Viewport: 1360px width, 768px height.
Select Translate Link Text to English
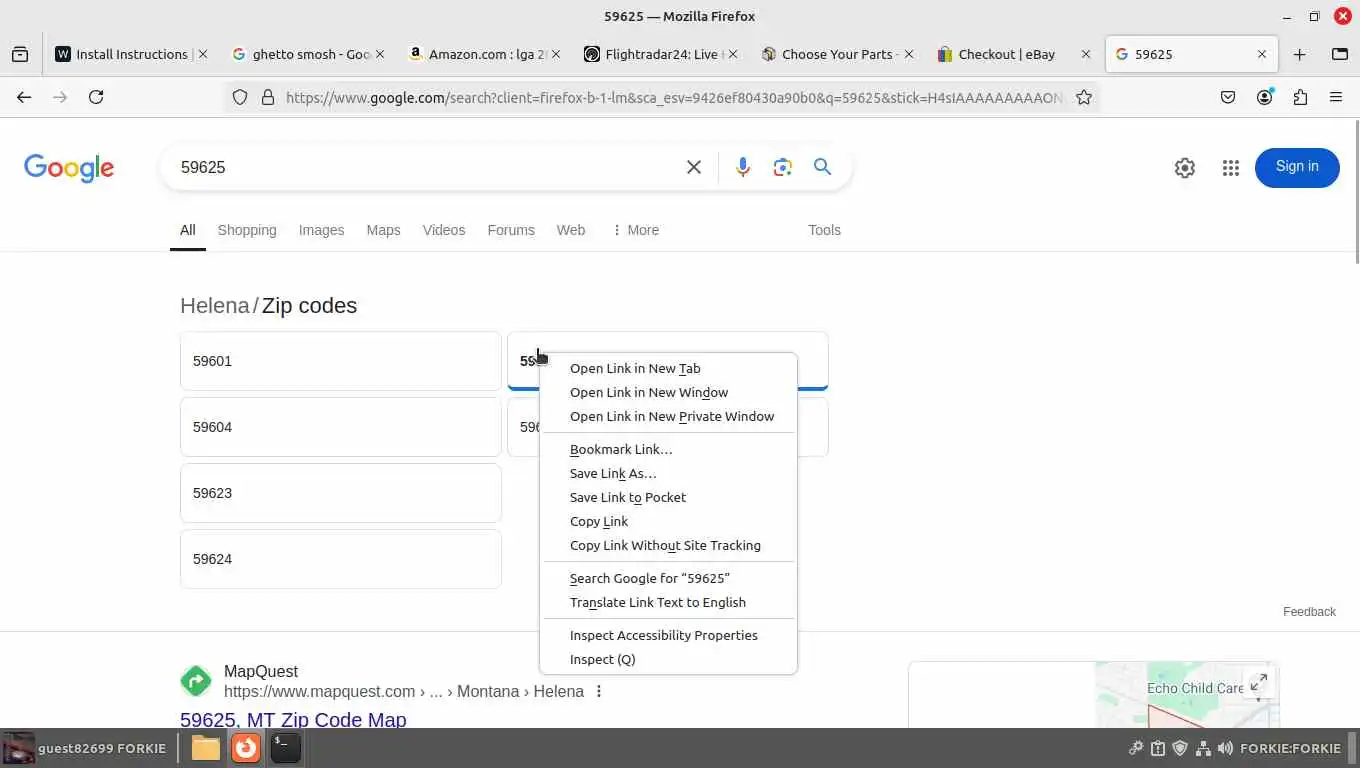coord(668,602)
